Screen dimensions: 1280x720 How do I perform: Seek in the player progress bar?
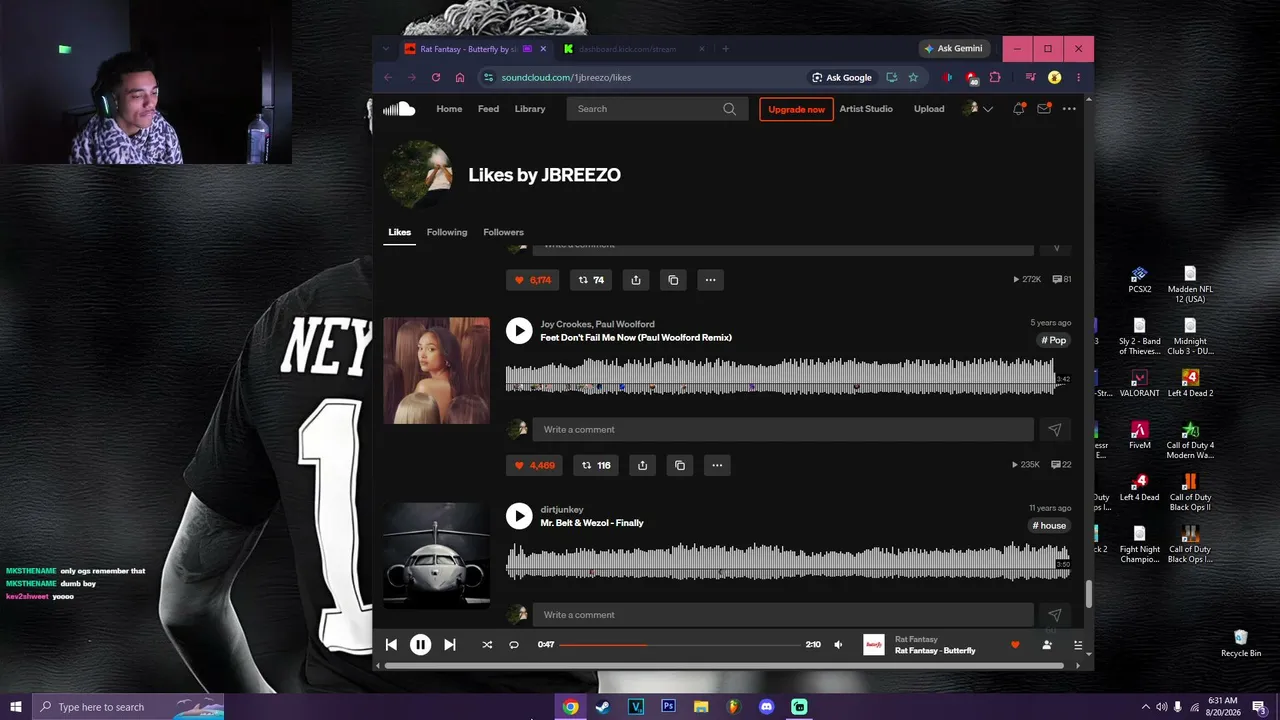click(x=680, y=645)
